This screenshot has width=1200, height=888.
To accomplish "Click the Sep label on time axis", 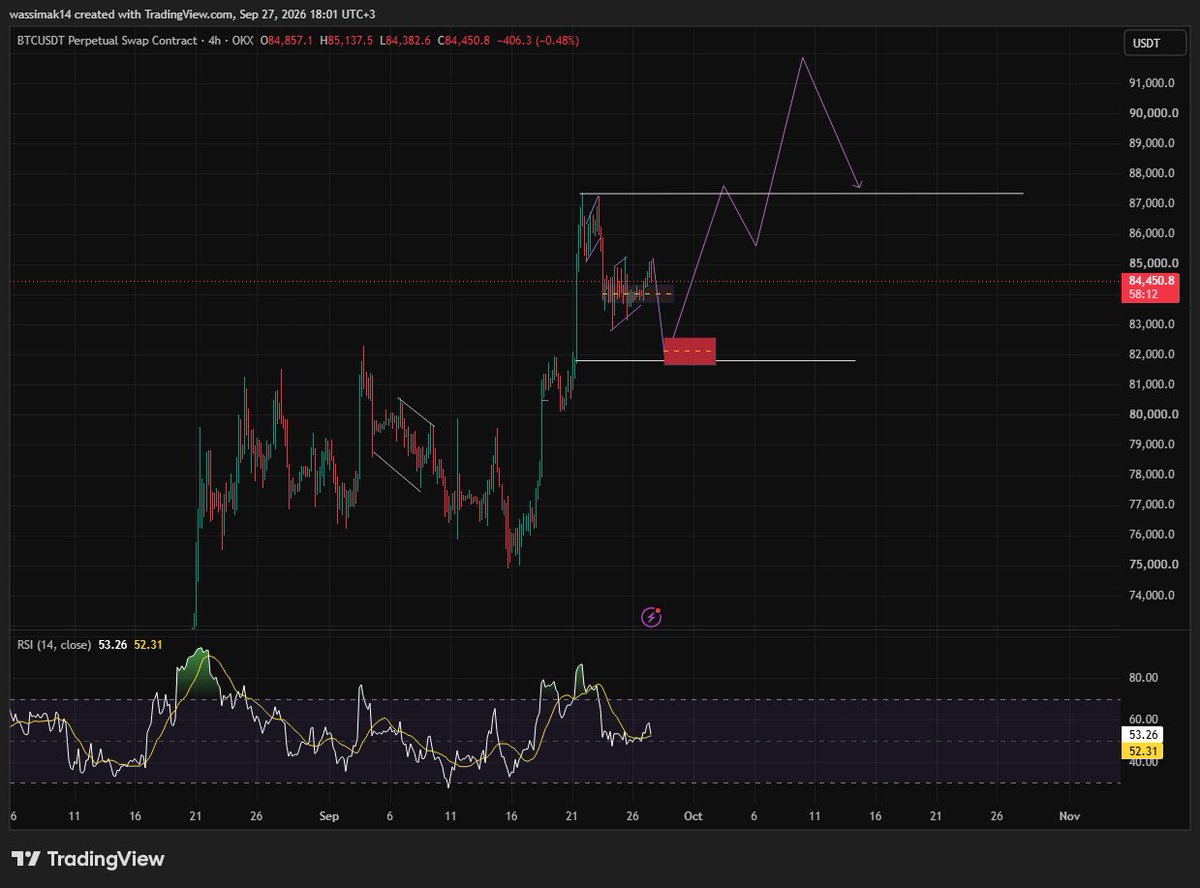I will (x=330, y=816).
